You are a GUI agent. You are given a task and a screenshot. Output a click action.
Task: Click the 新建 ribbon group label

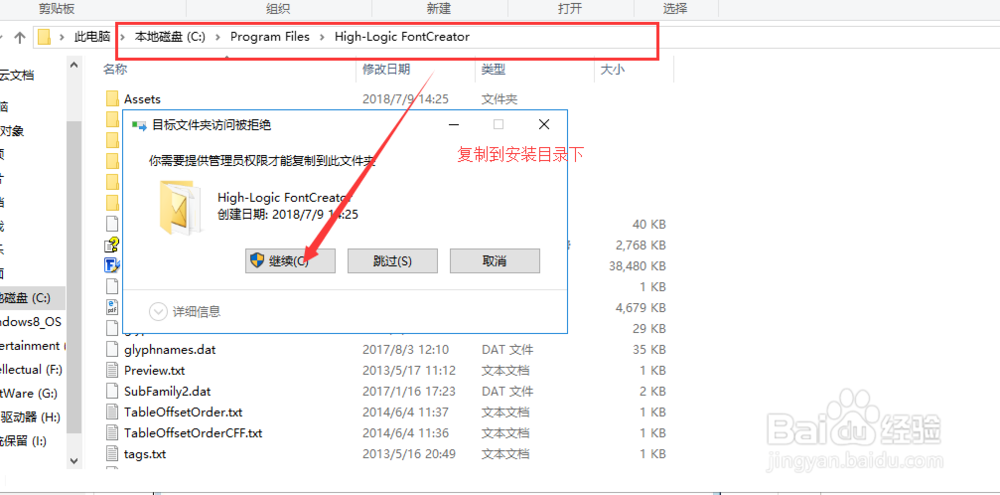tap(439, 8)
